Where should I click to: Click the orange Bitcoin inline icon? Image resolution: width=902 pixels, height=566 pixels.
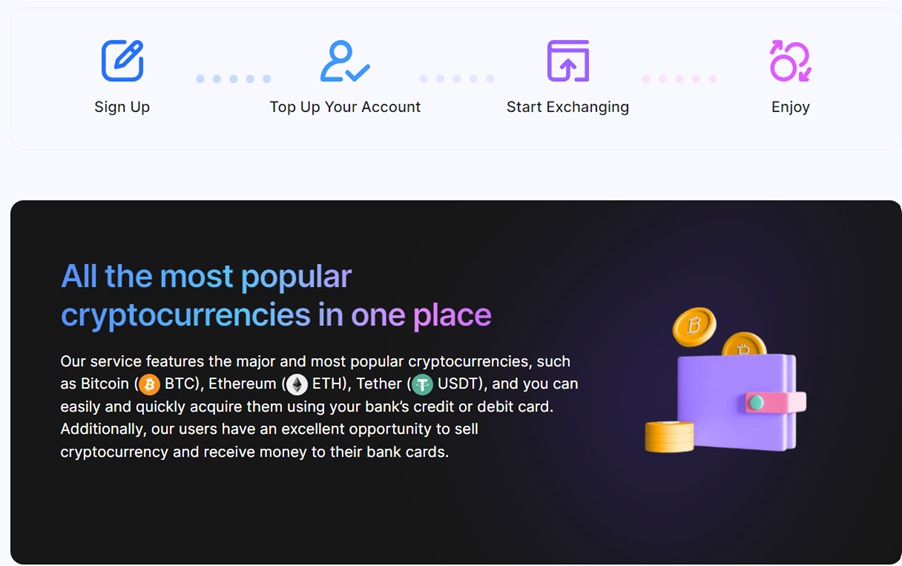tap(150, 384)
